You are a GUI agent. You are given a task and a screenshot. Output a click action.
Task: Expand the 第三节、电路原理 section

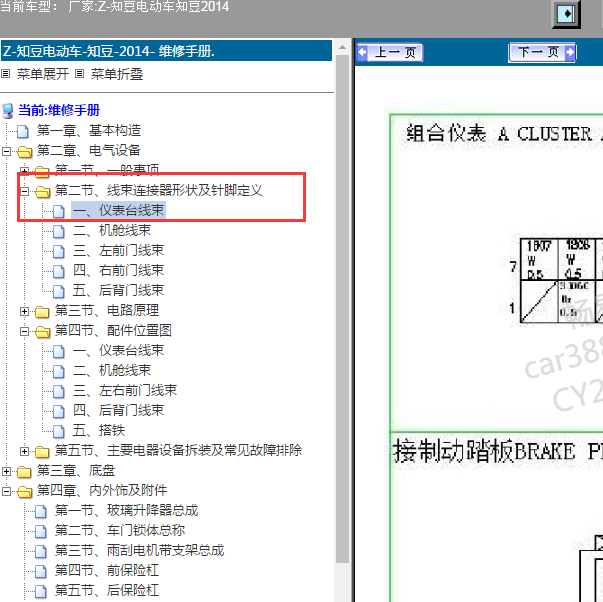tap(25, 311)
